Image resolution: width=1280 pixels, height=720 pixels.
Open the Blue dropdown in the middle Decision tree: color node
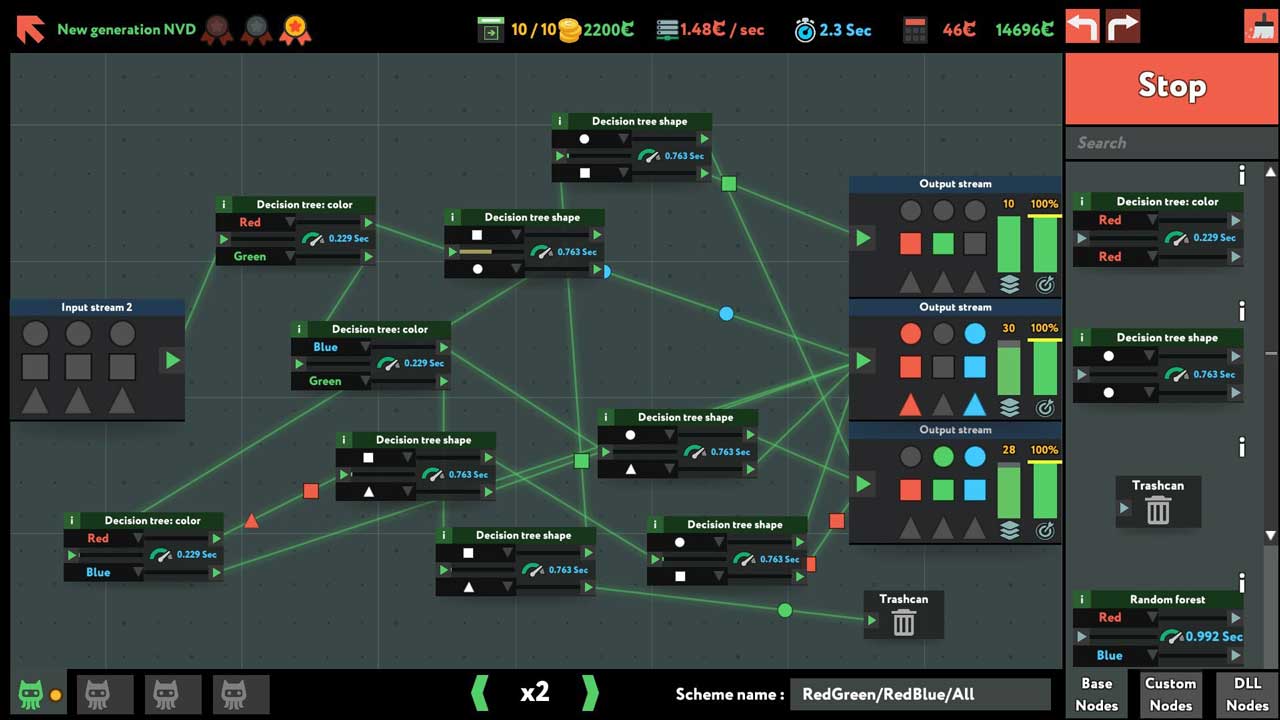point(331,347)
